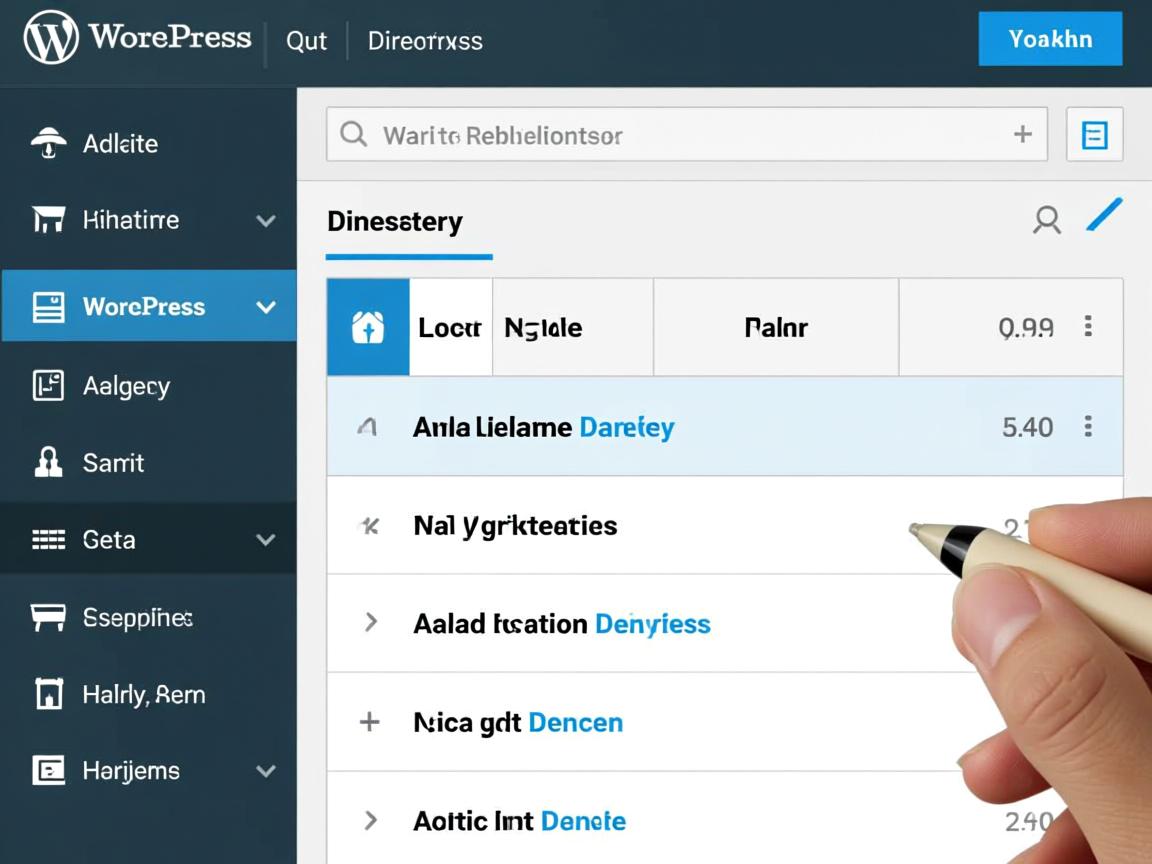Click the Aalgecy sidebar icon
This screenshot has width=1152, height=864.
click(48, 386)
